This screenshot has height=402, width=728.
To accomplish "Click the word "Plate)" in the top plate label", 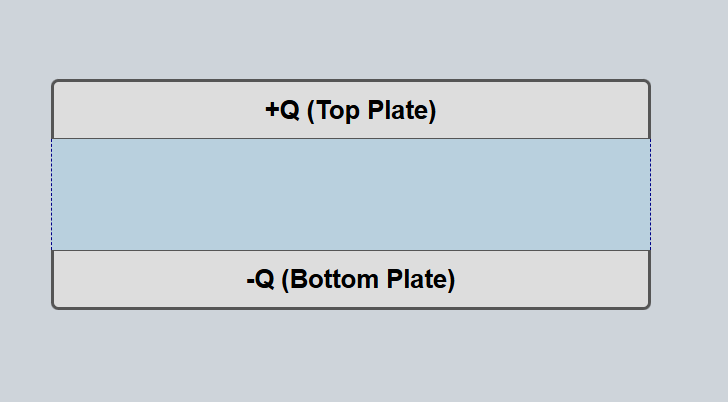I will (402, 110).
